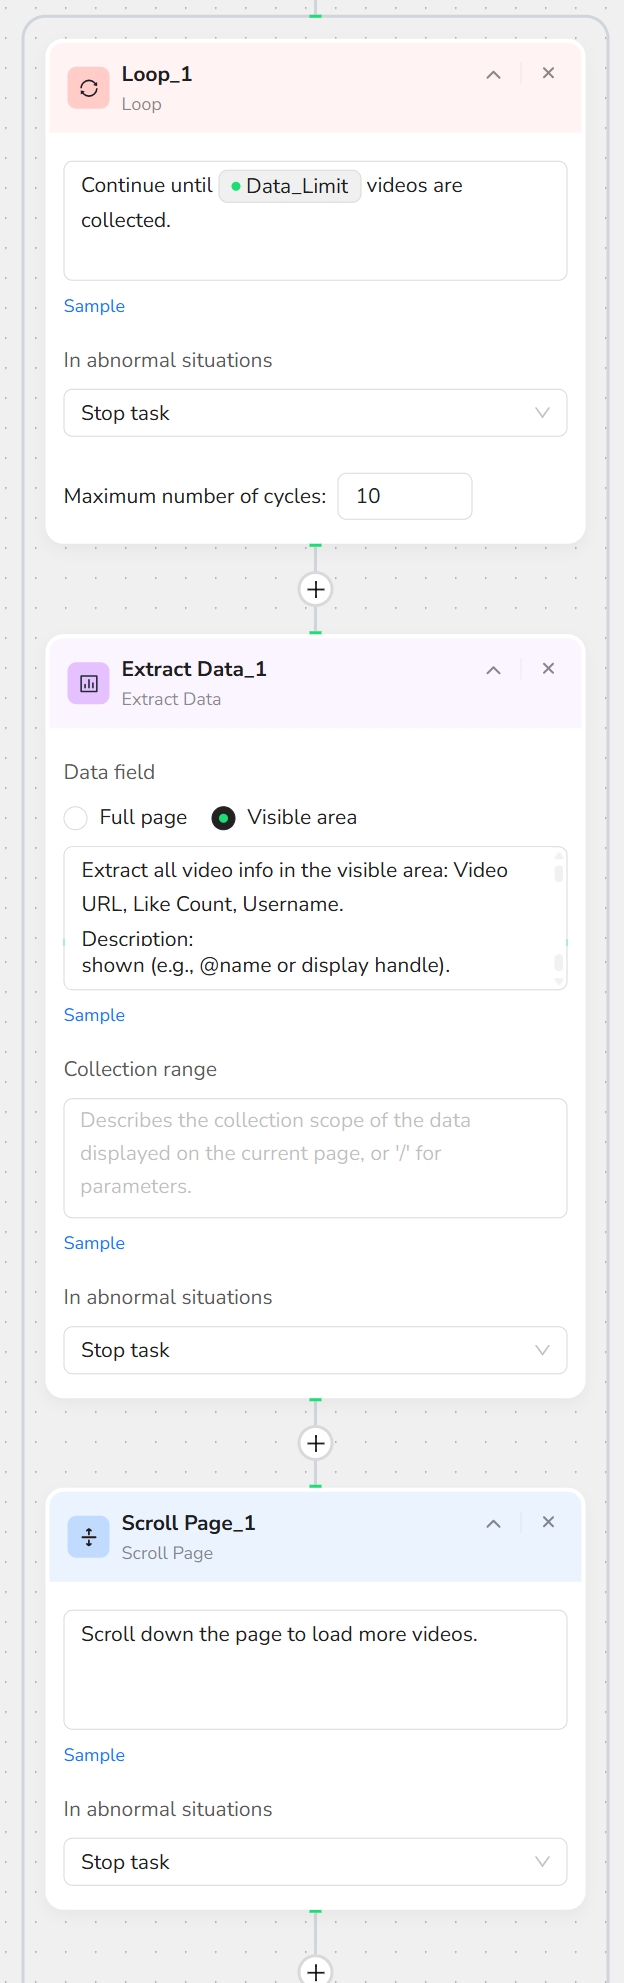The height and width of the screenshot is (1983, 624).
Task: Select the Visible area radio option
Action: (224, 818)
